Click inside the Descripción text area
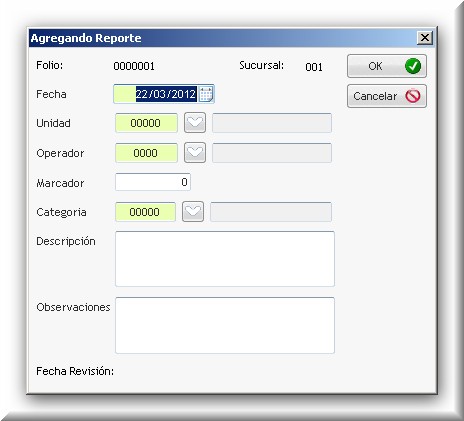The image size is (464, 421). (x=225, y=259)
